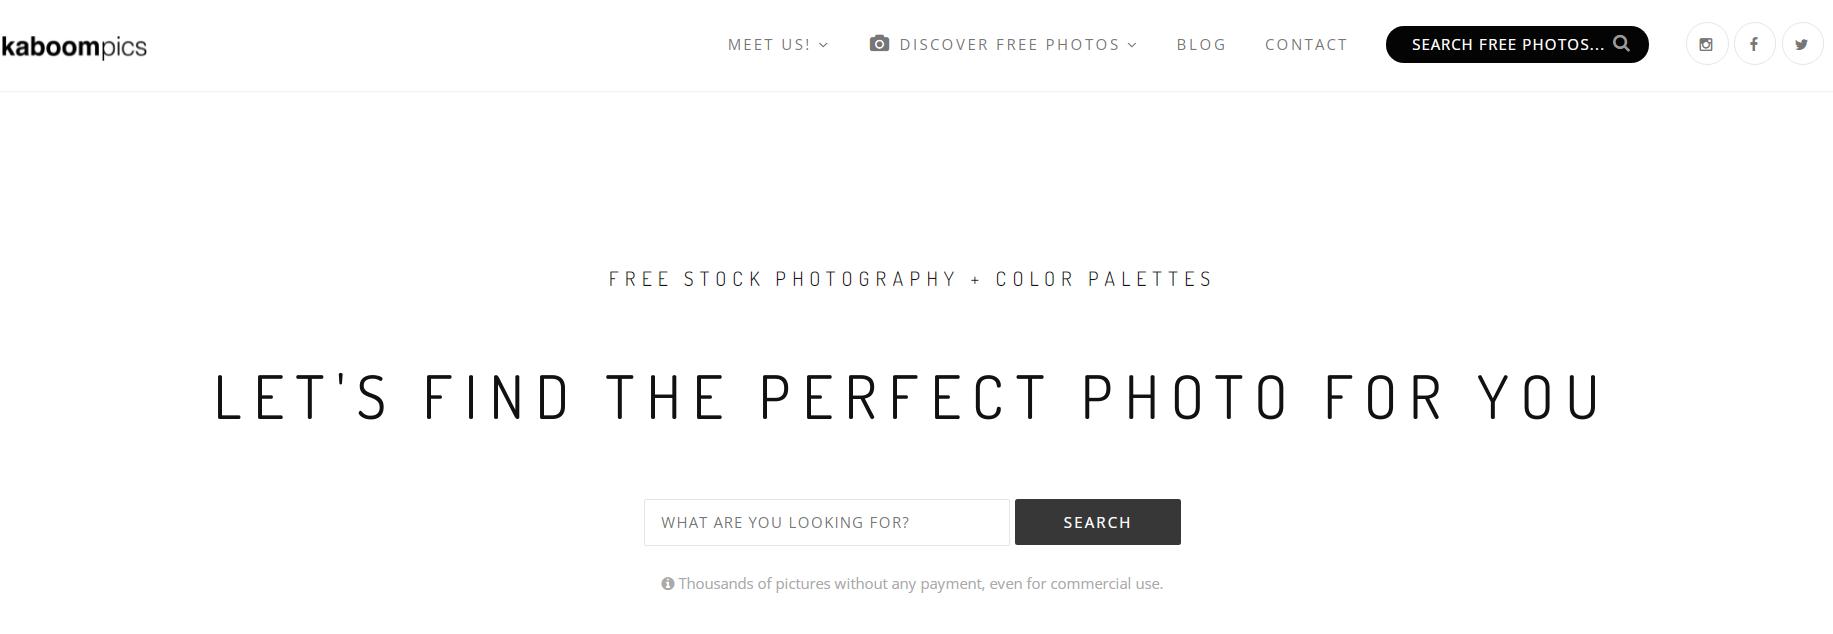The height and width of the screenshot is (634, 1833).
Task: Expand the Discover Free Photos chevron
Action: pyautogui.click(x=1132, y=45)
